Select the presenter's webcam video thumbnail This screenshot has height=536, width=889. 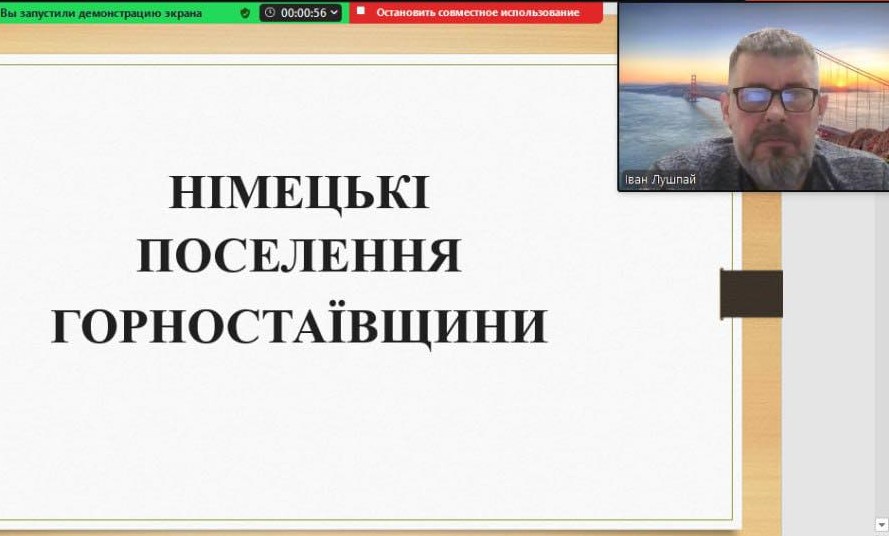[752, 95]
